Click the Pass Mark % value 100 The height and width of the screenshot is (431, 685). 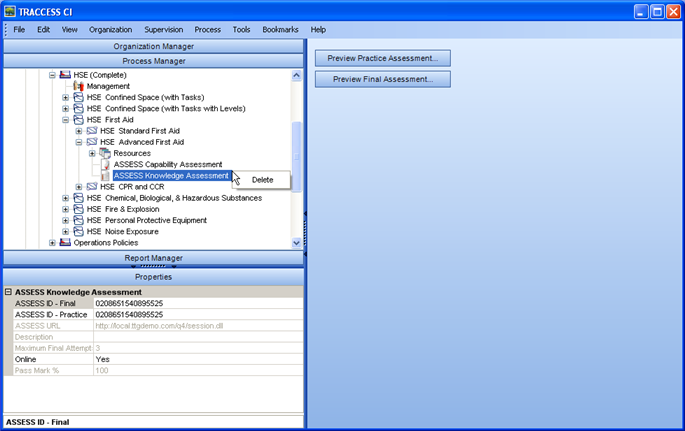coord(102,370)
